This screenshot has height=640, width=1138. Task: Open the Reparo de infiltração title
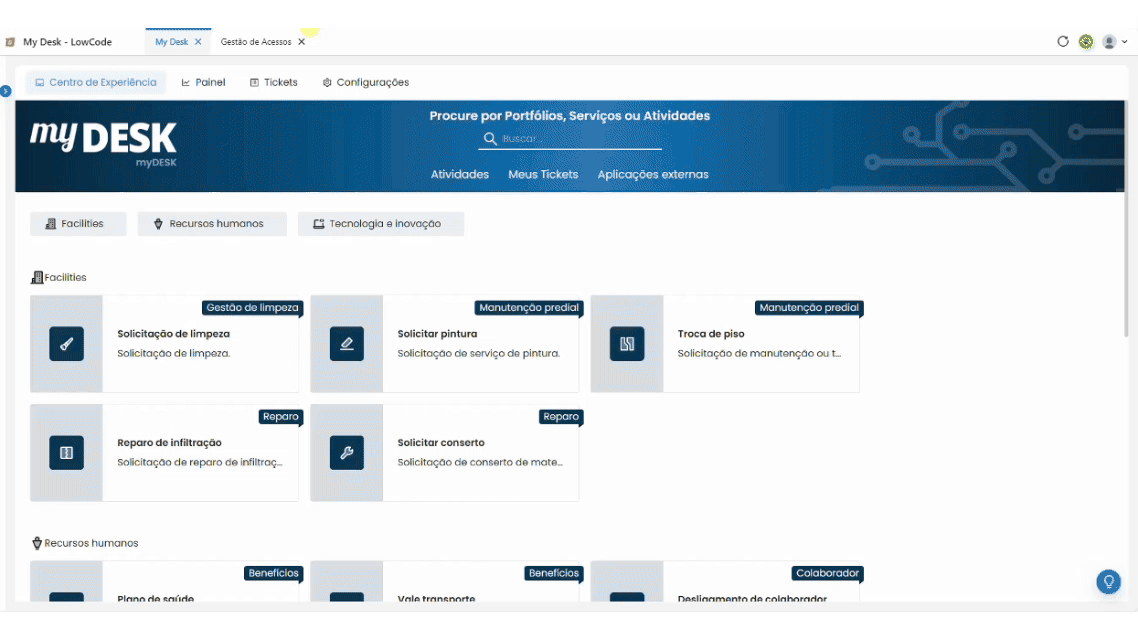click(x=169, y=443)
